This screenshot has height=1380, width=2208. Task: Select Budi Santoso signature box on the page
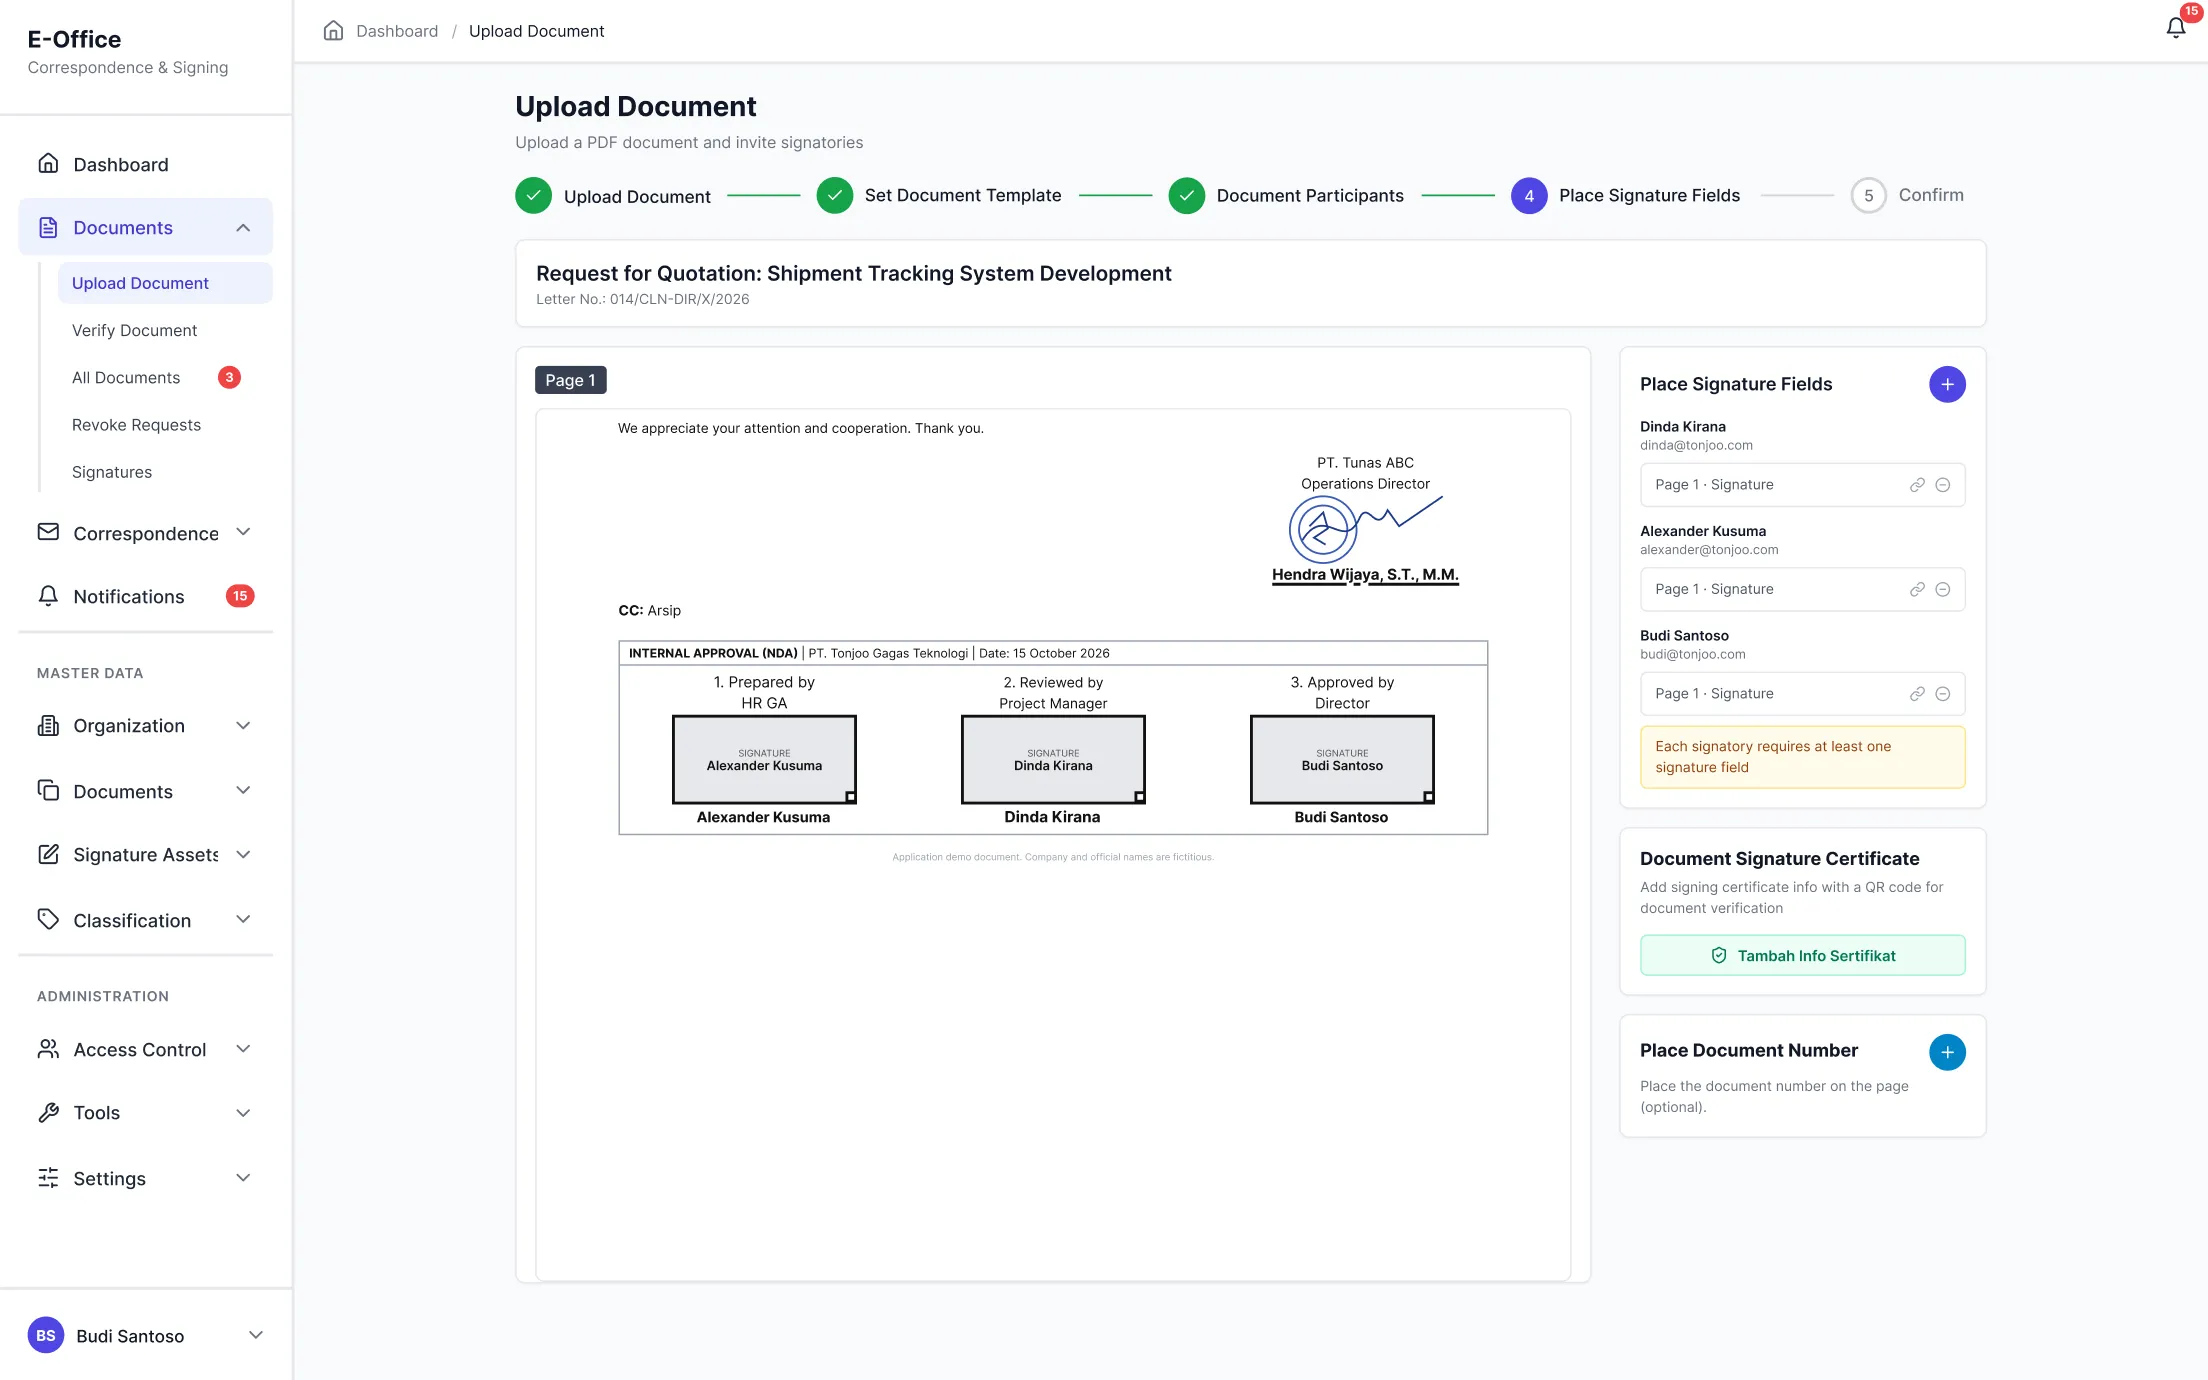pos(1342,759)
